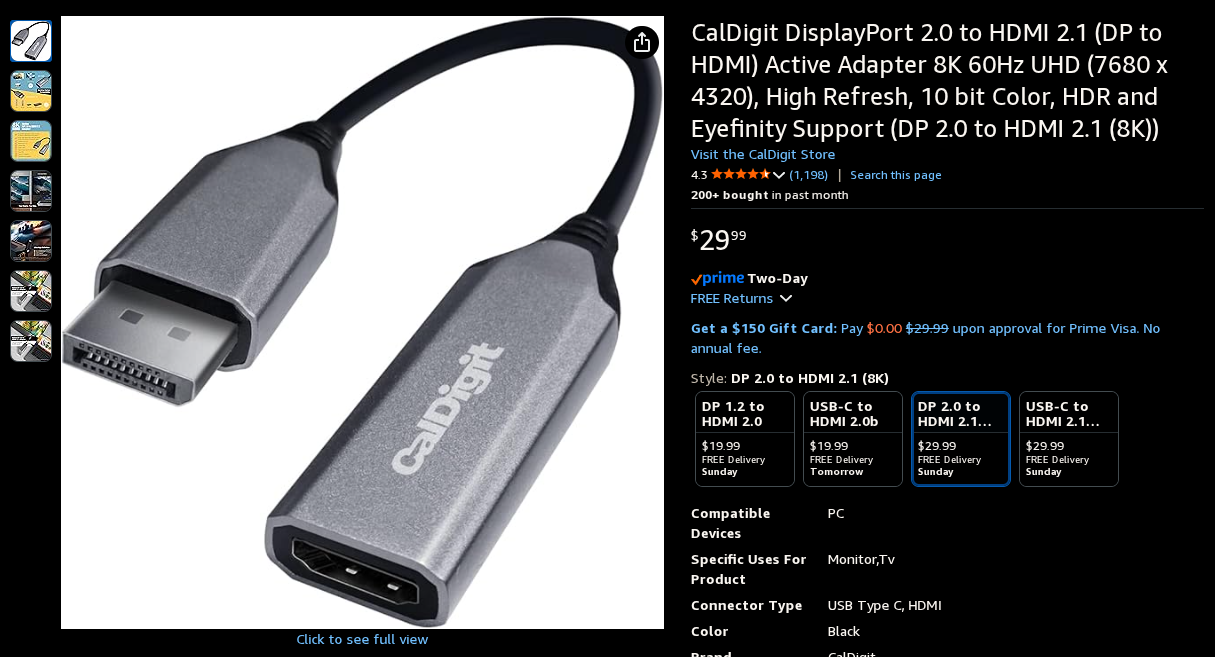Choose the DP 2.0 to HDMI 2.1 style

pos(961,439)
